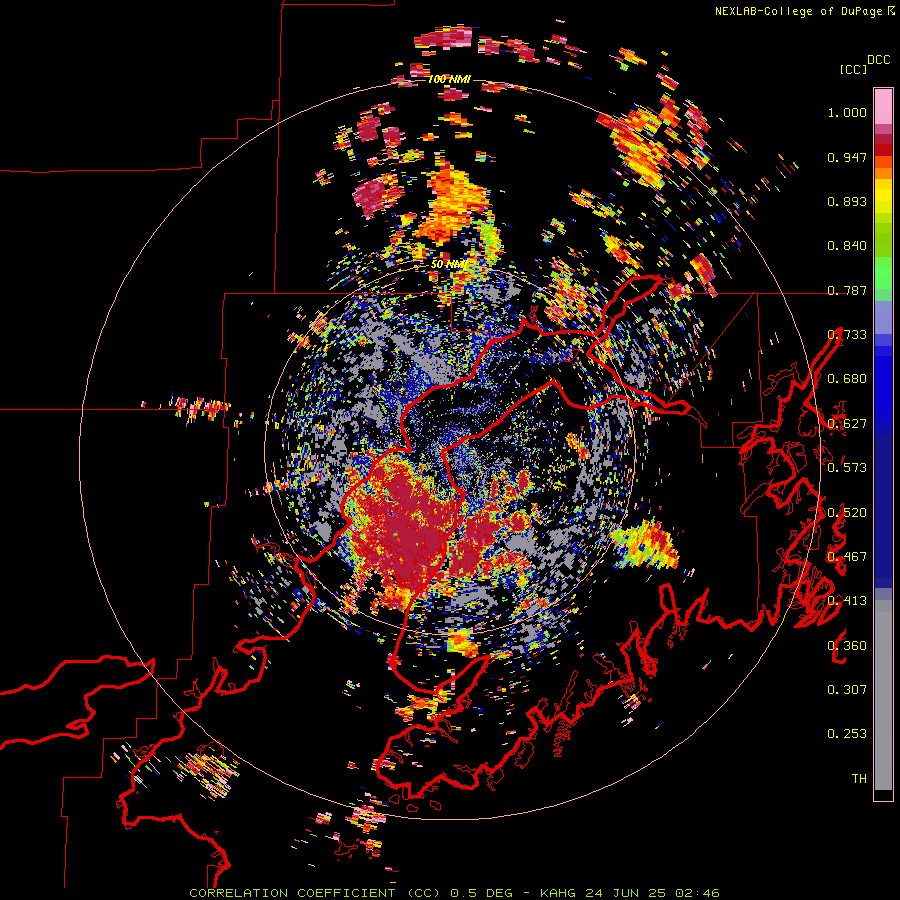Pick the gray band on the color bar

point(883,695)
